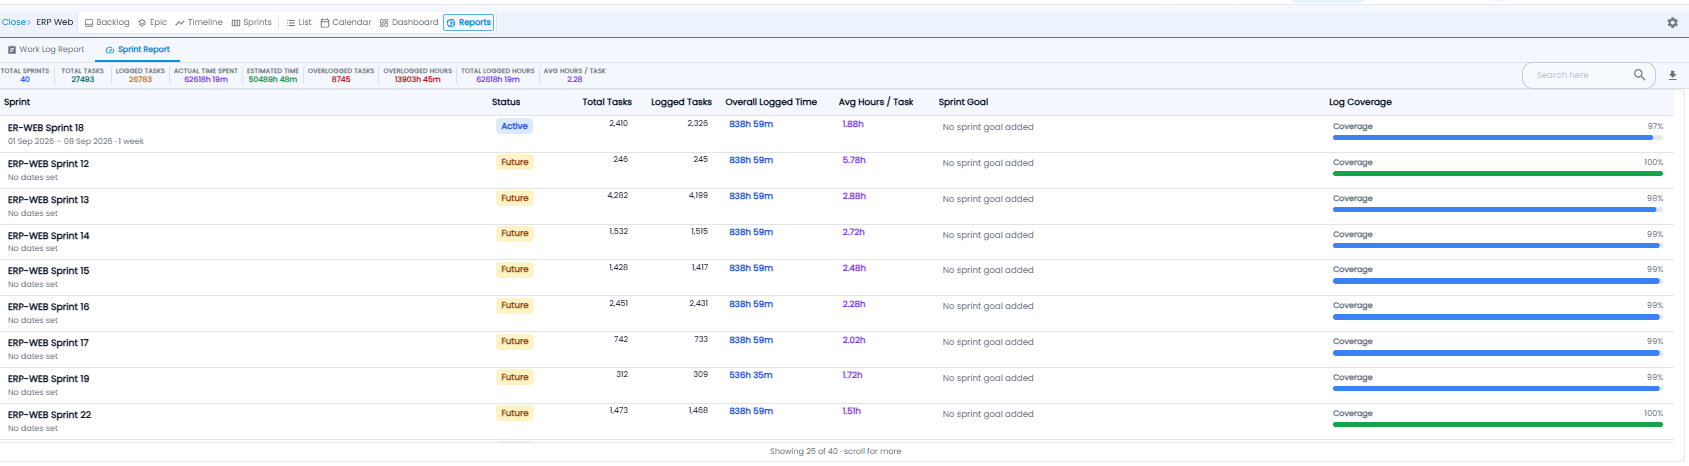Click Sprint 18's 838h 59m logged time

(x=751, y=124)
